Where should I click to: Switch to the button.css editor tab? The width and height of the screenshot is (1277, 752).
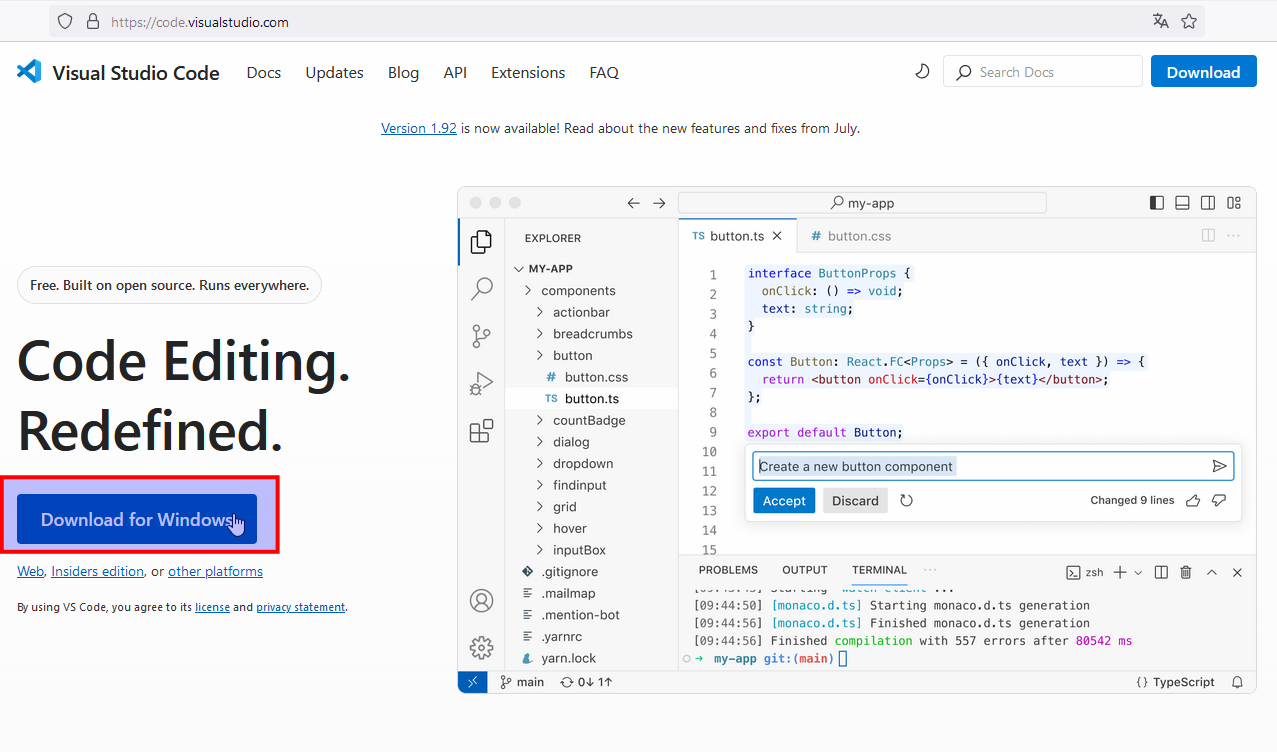click(850, 236)
